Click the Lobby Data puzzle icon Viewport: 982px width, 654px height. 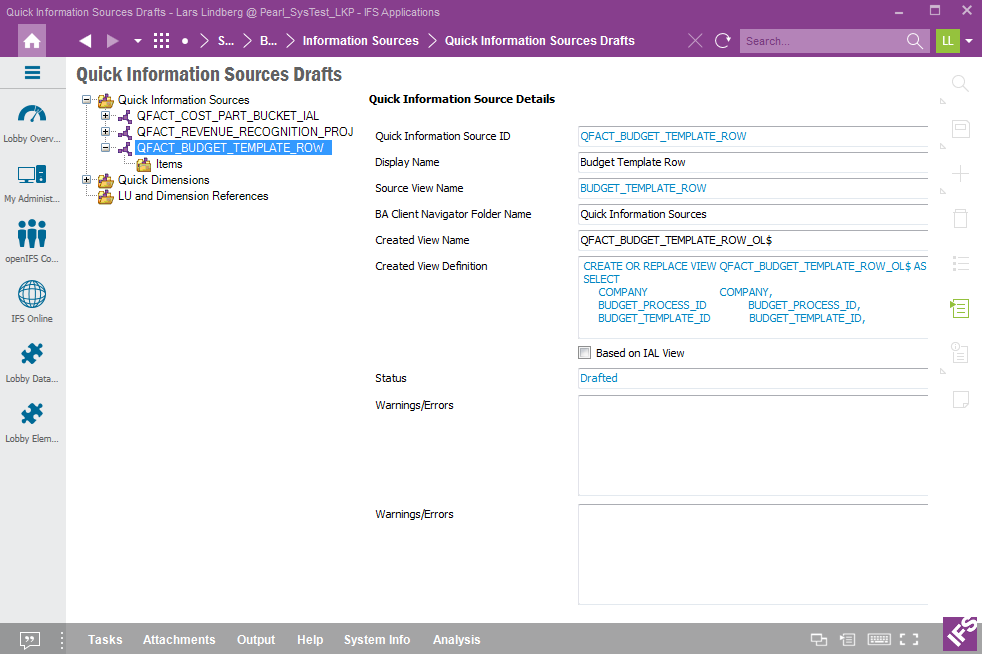click(x=32, y=355)
